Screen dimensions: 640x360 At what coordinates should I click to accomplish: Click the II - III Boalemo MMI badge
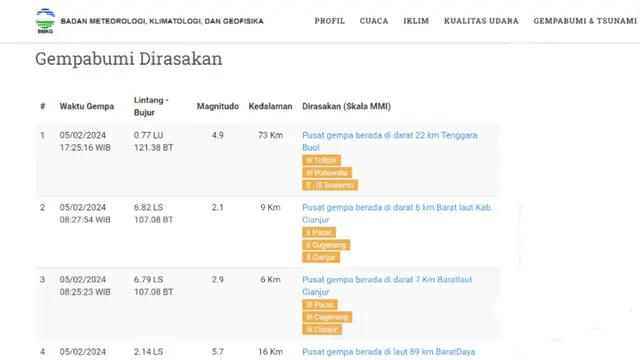coord(330,185)
